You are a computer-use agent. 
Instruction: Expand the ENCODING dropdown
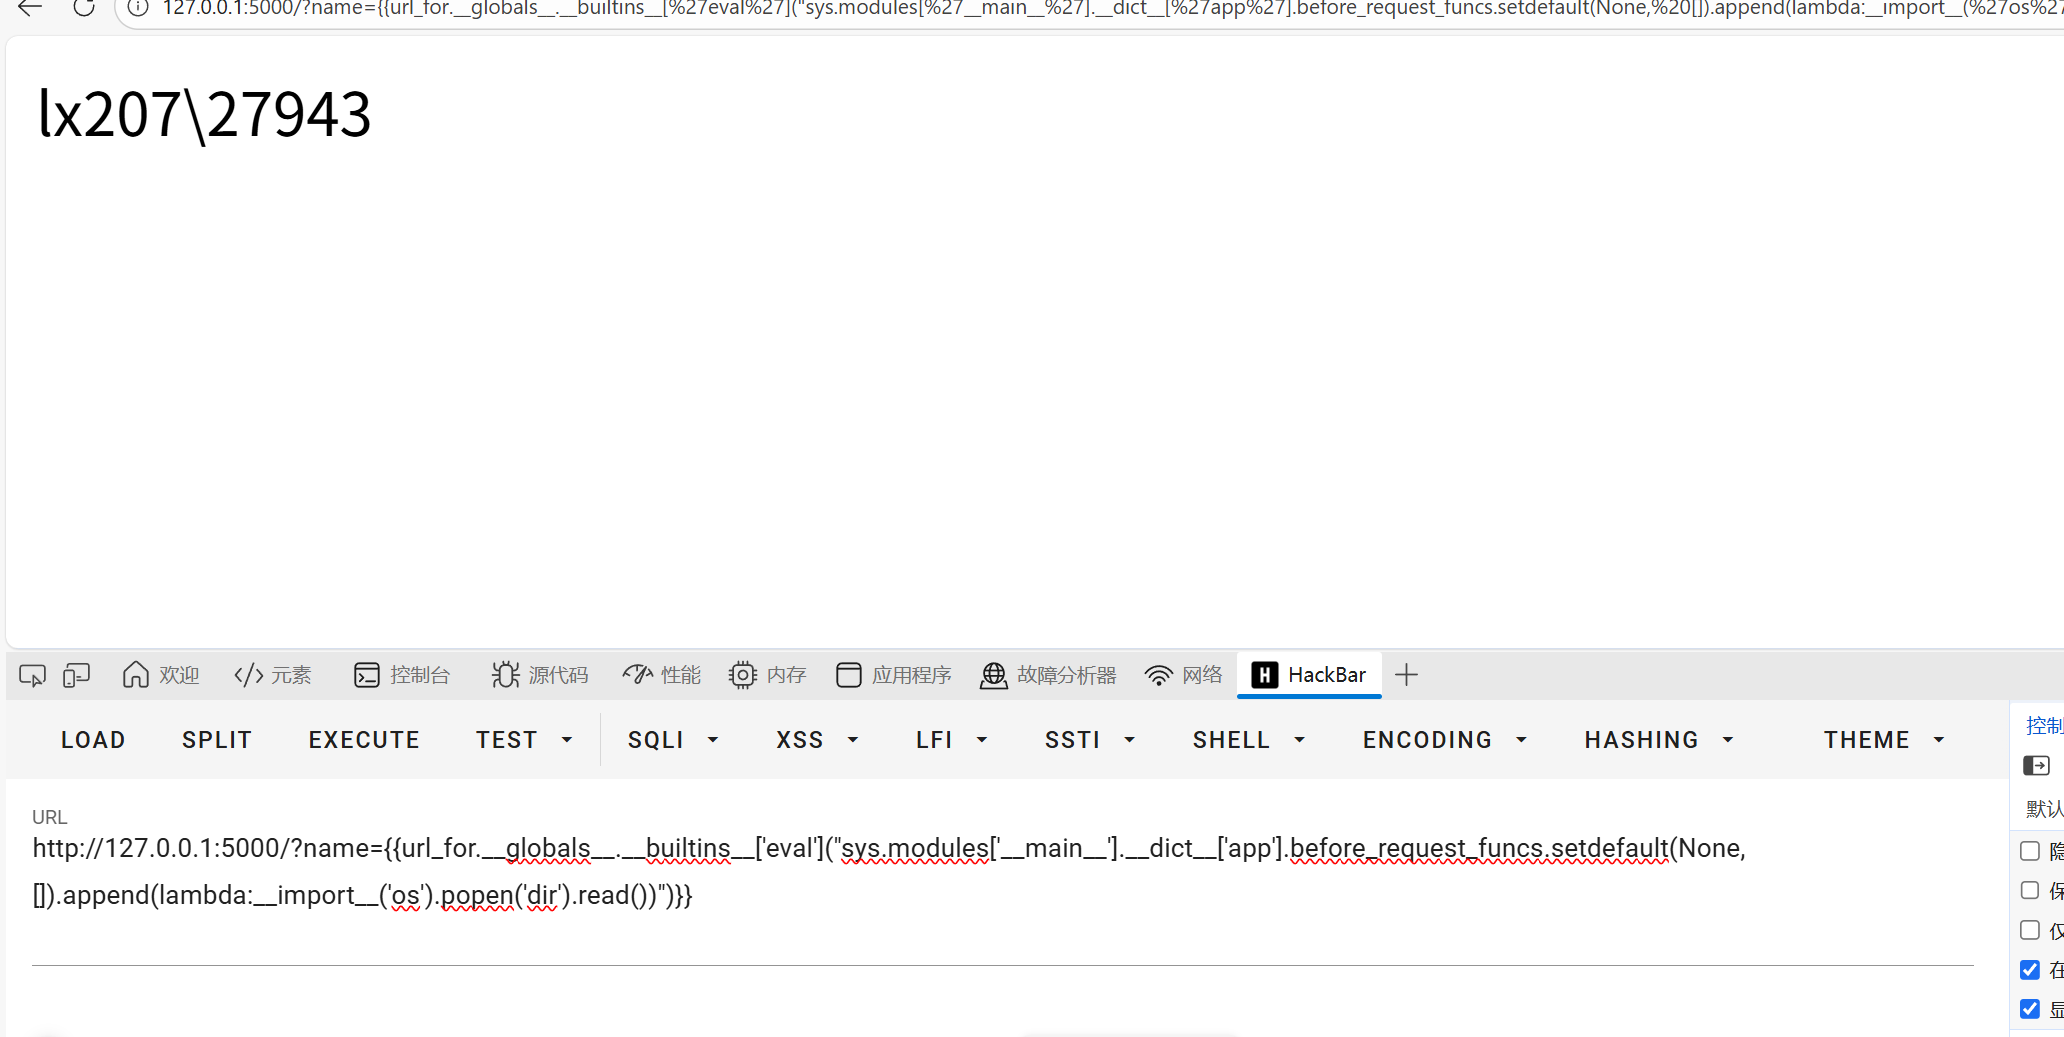(1445, 740)
